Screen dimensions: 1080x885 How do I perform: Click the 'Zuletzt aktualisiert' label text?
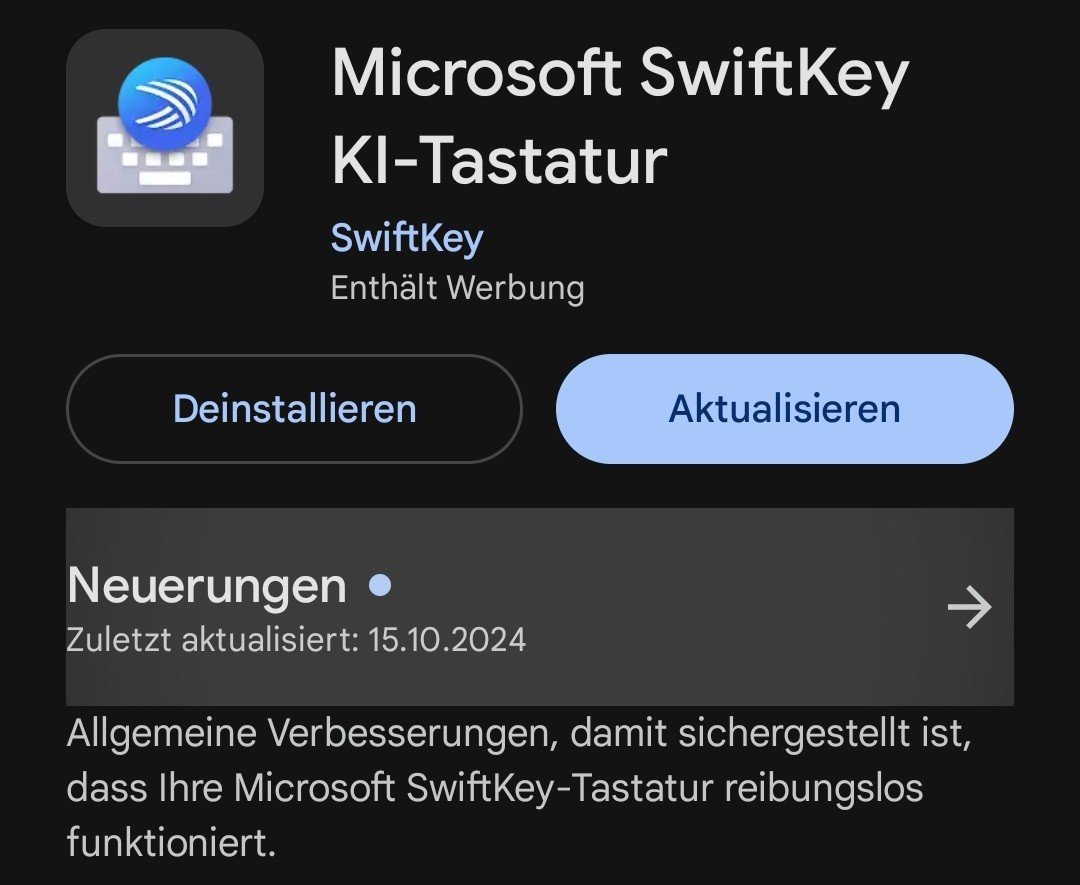click(211, 639)
